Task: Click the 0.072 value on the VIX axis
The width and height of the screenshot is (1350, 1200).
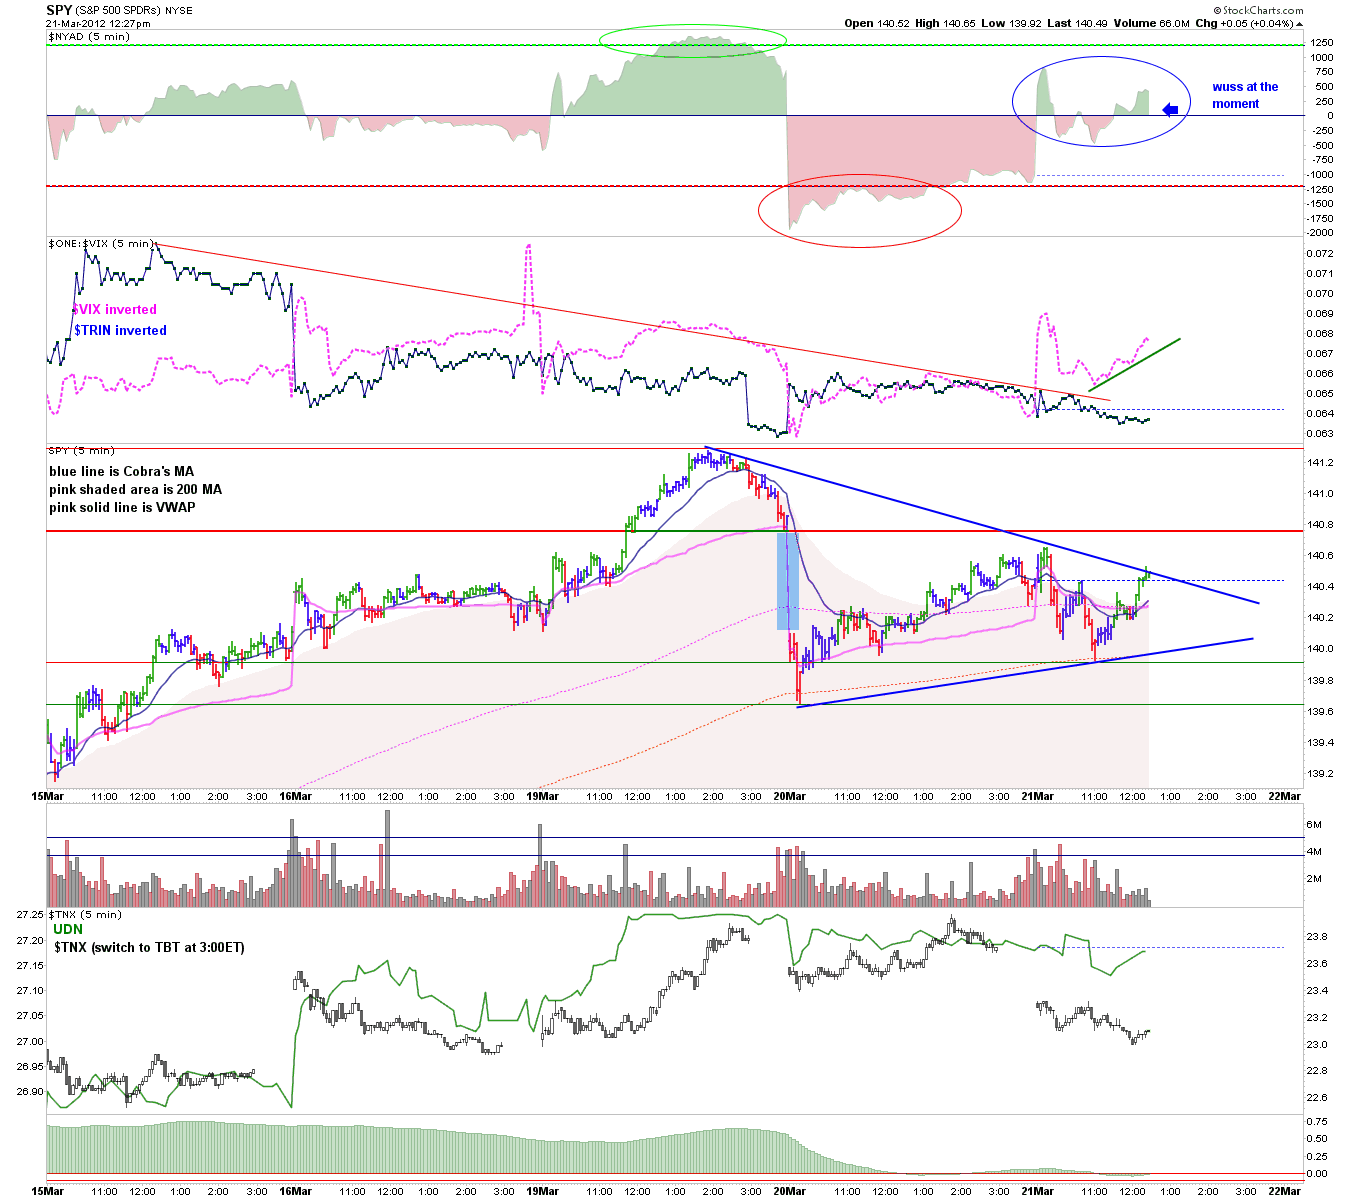Action: pyautogui.click(x=1319, y=254)
